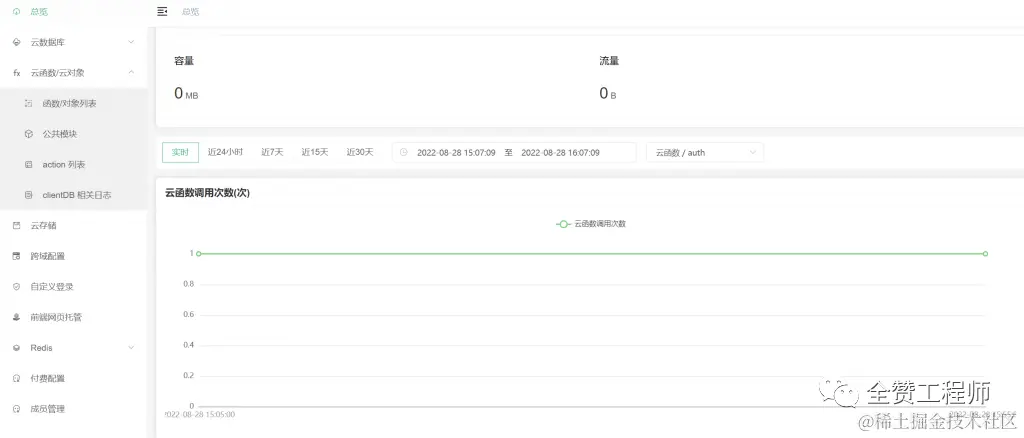Image resolution: width=1024 pixels, height=438 pixels.
Task: Click the left data point on chart line
Action: [199, 253]
